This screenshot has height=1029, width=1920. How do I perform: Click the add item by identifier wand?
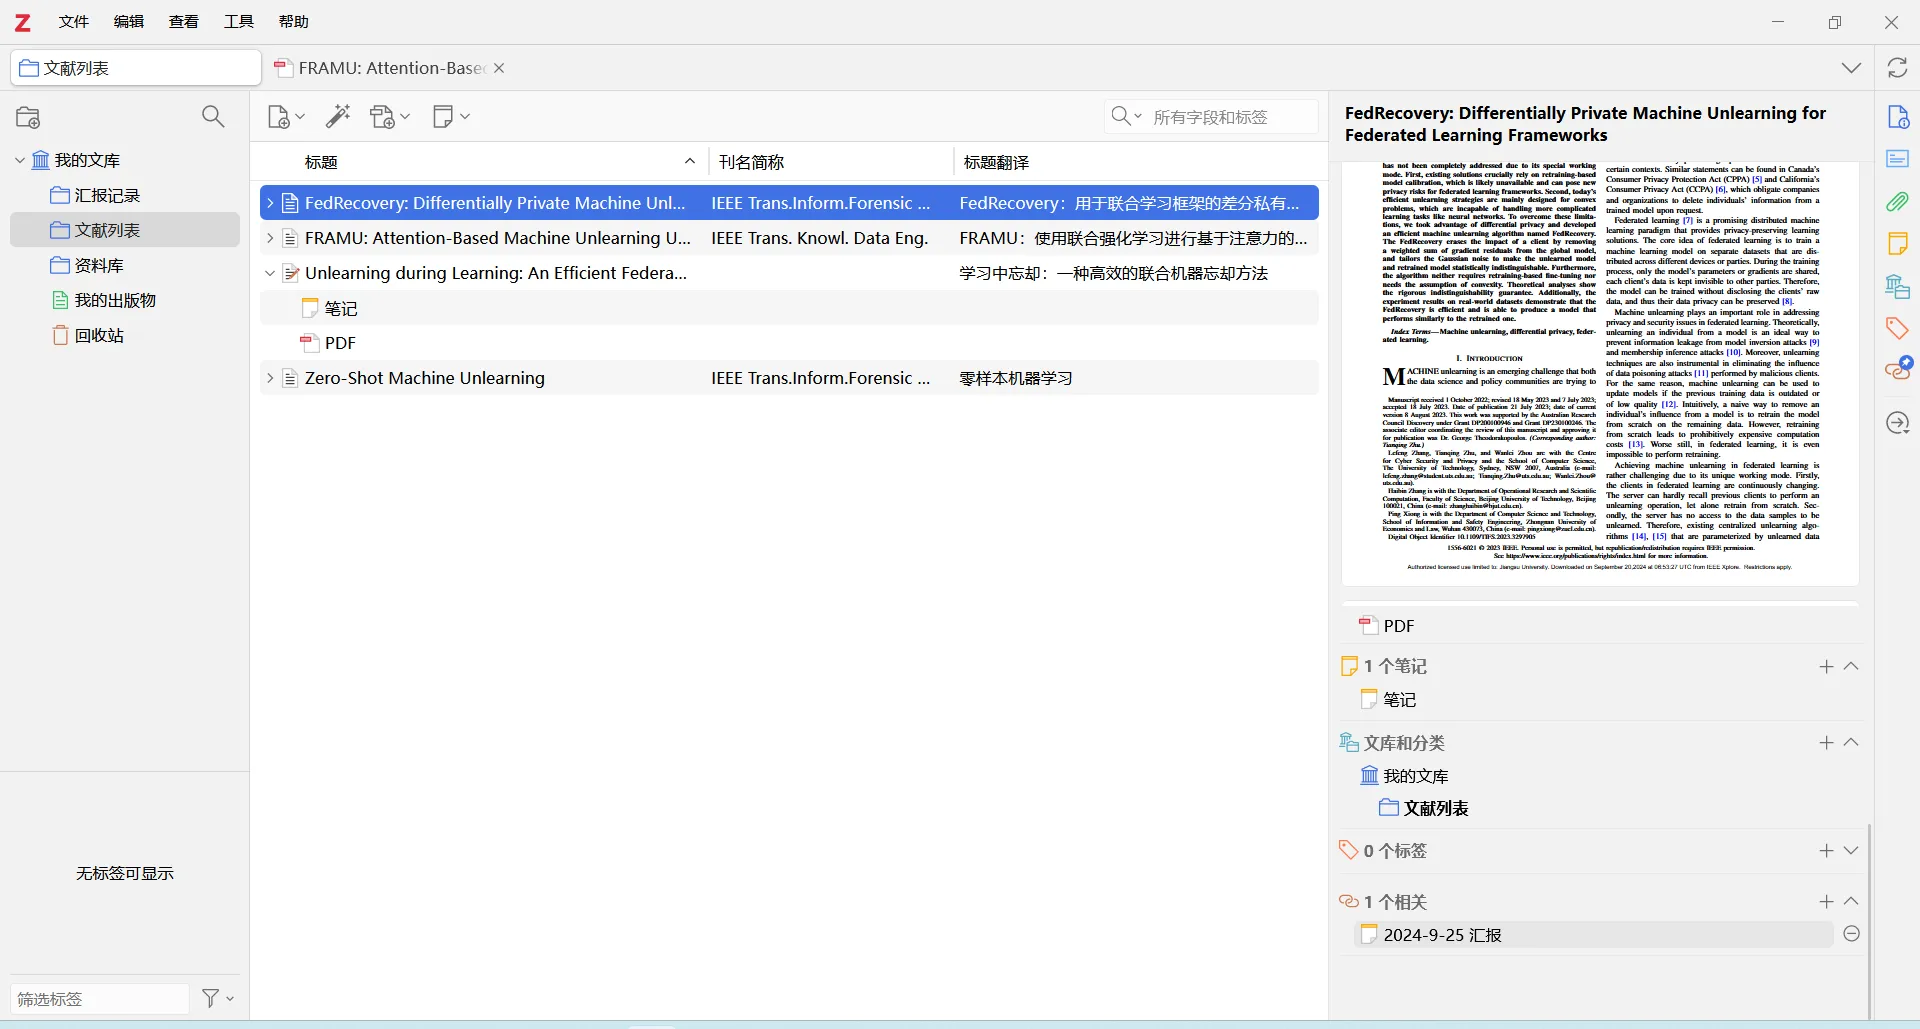point(338,117)
